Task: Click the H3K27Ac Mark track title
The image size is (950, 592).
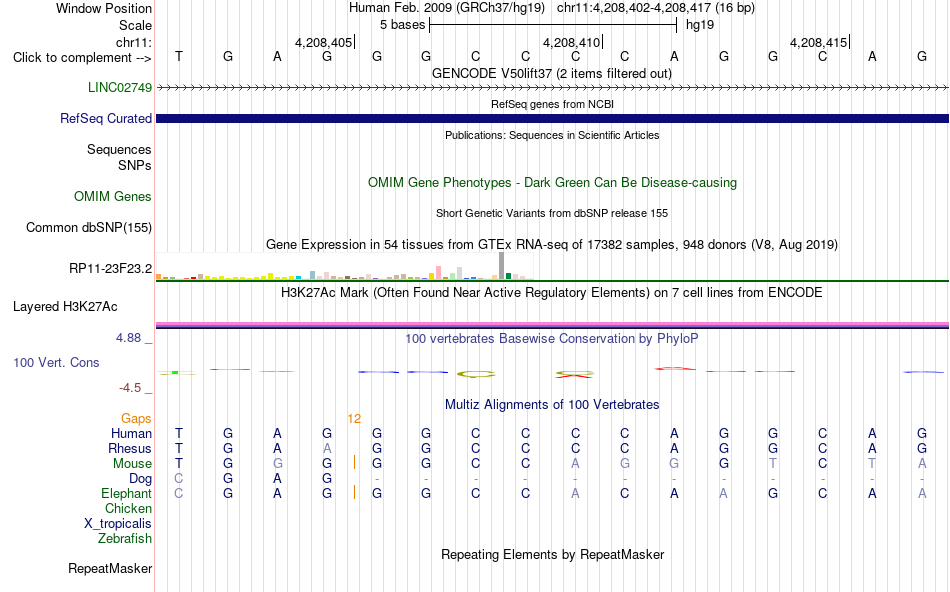Action: click(x=552, y=293)
